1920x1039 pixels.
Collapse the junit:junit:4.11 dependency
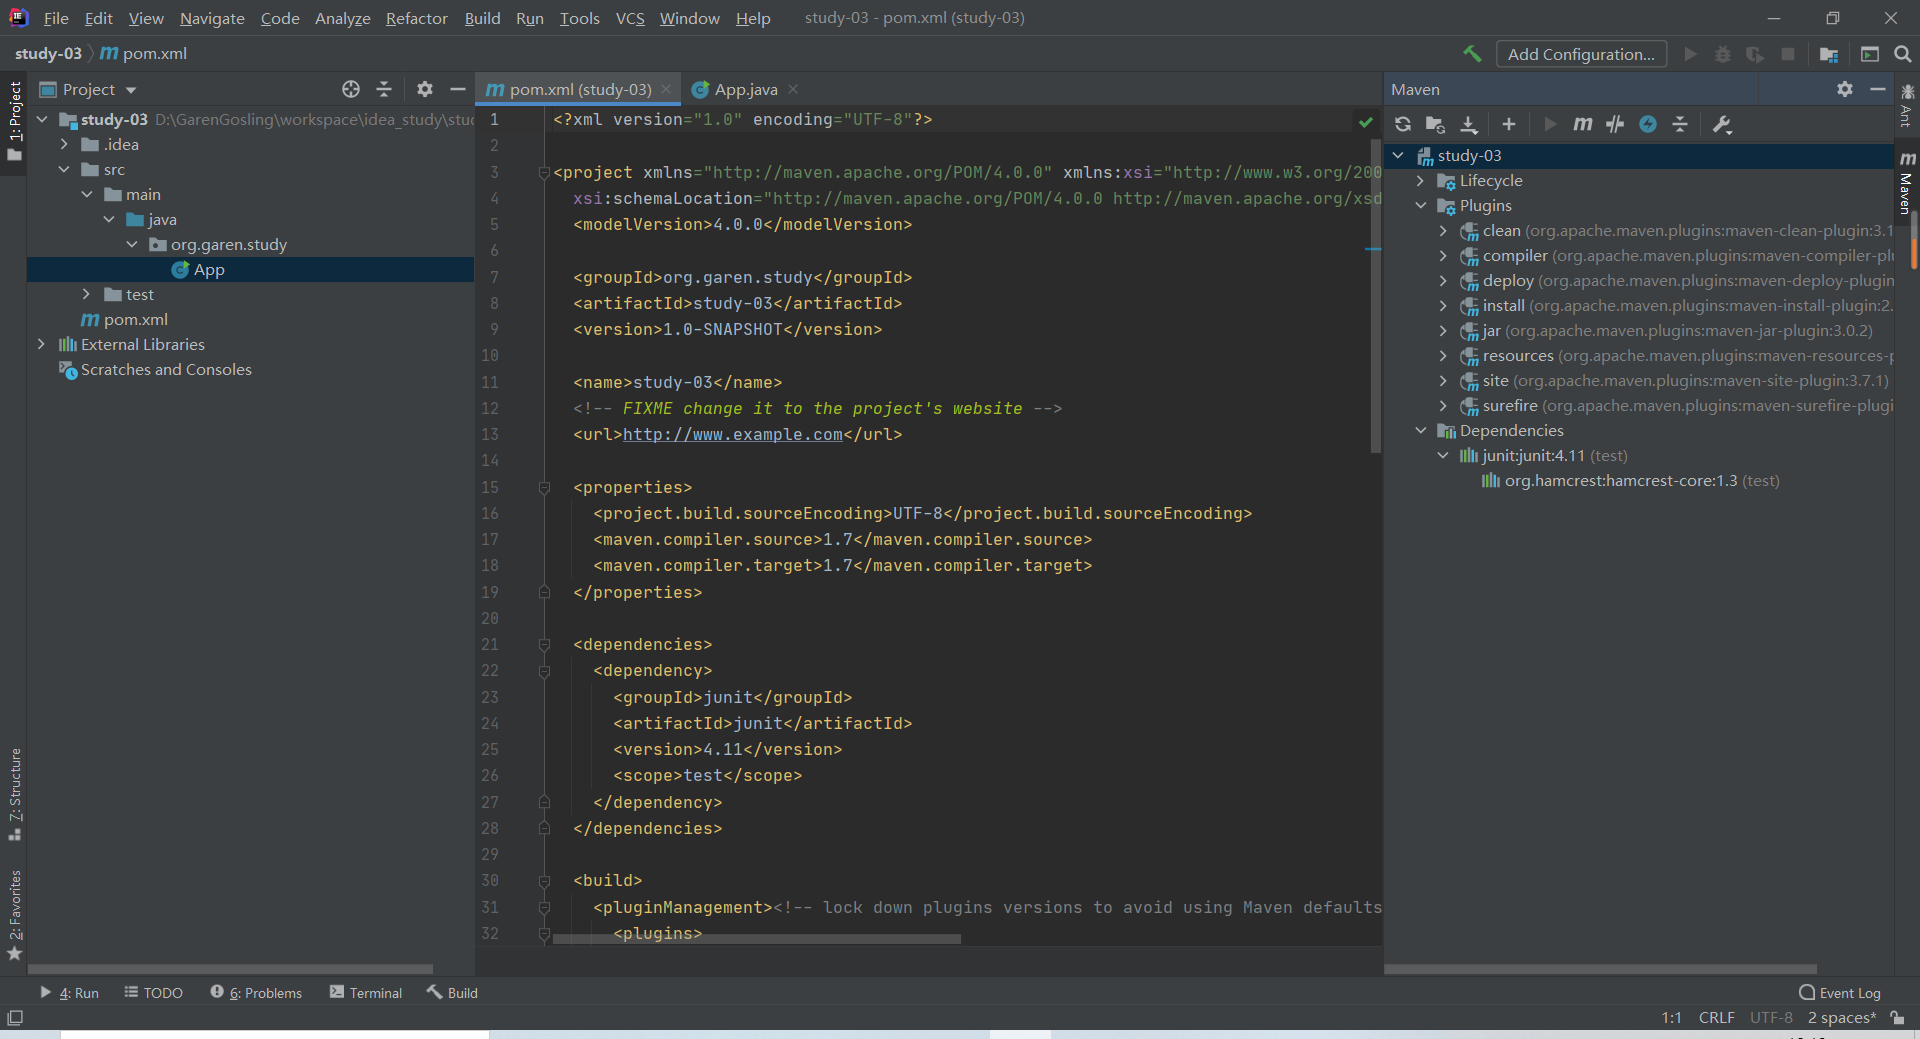pos(1443,455)
